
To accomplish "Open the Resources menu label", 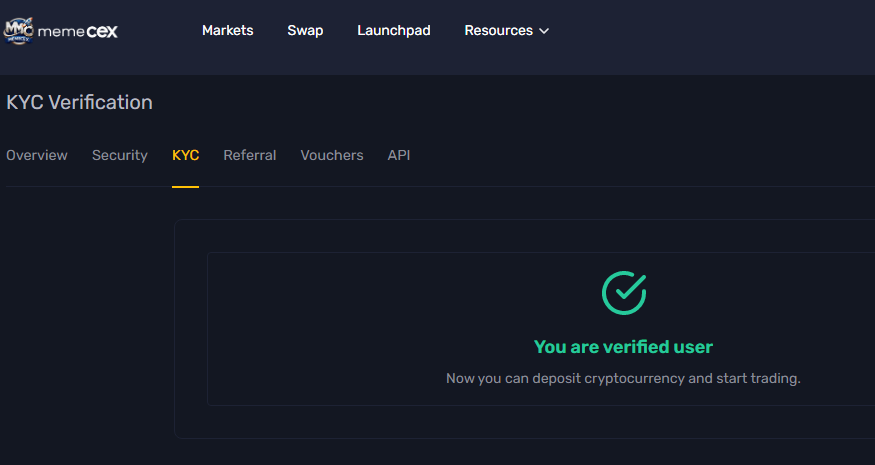I will 498,31.
